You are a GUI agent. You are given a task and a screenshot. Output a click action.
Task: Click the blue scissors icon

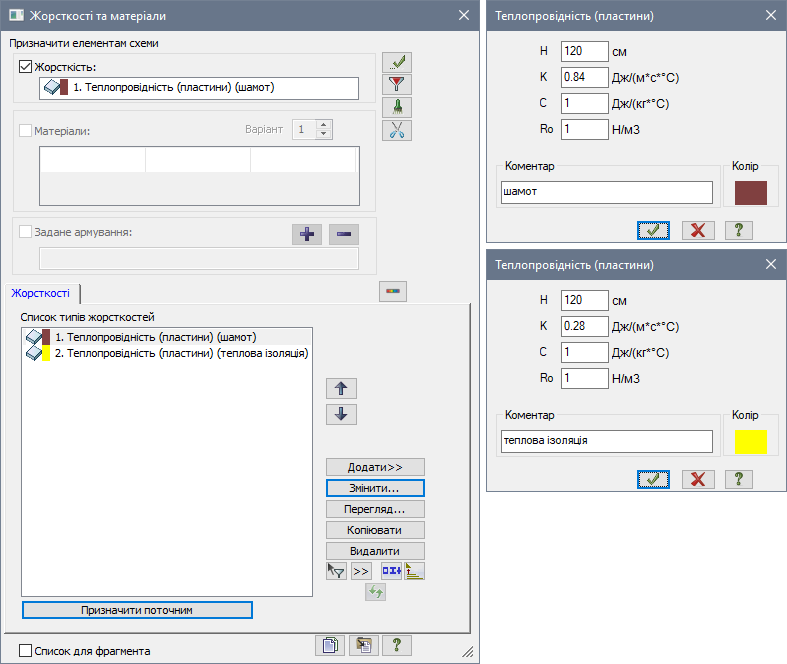[397, 129]
